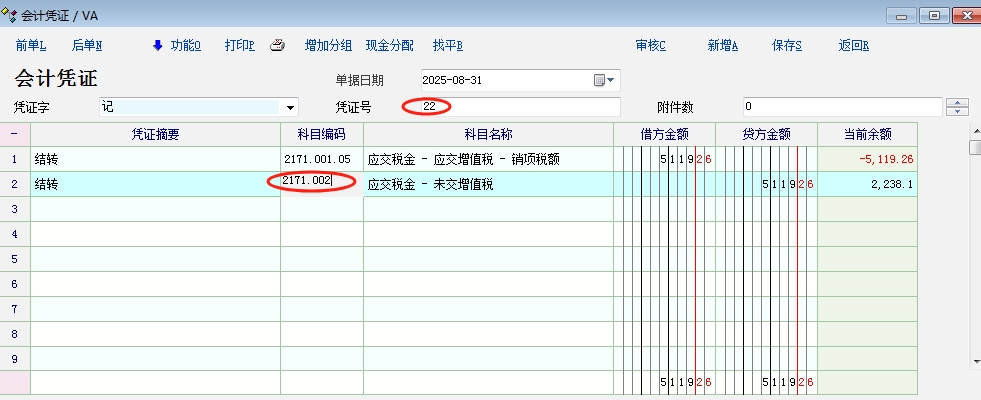Go to next voucher with 后单
This screenshot has height=400, width=981.
[x=87, y=45]
